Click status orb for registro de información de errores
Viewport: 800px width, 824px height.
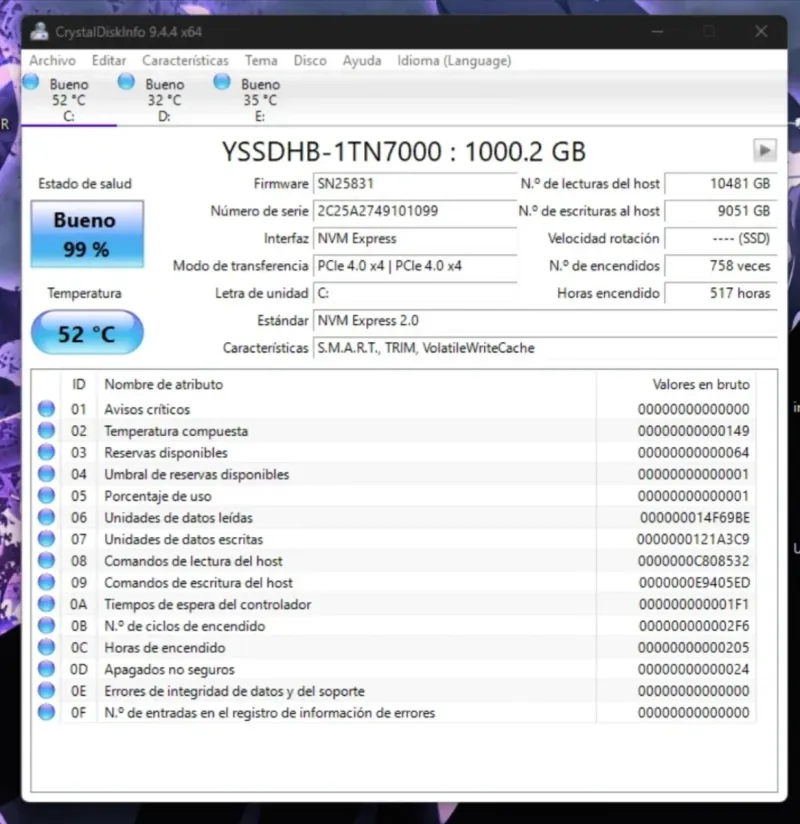[x=46, y=712]
